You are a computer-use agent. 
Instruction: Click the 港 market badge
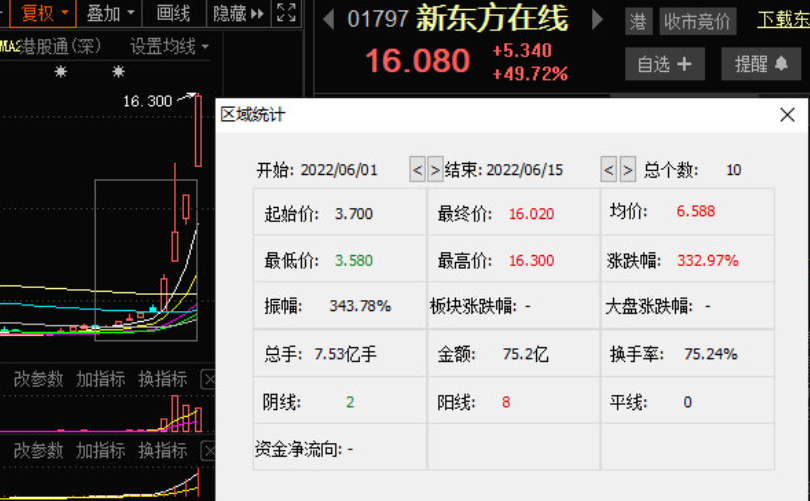pyautogui.click(x=638, y=21)
